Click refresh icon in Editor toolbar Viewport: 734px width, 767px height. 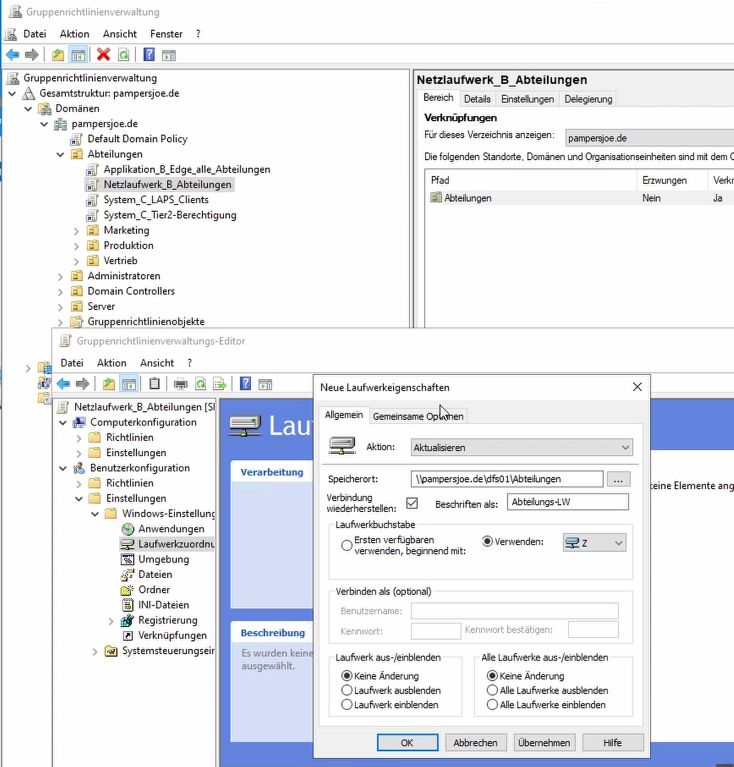pos(200,384)
